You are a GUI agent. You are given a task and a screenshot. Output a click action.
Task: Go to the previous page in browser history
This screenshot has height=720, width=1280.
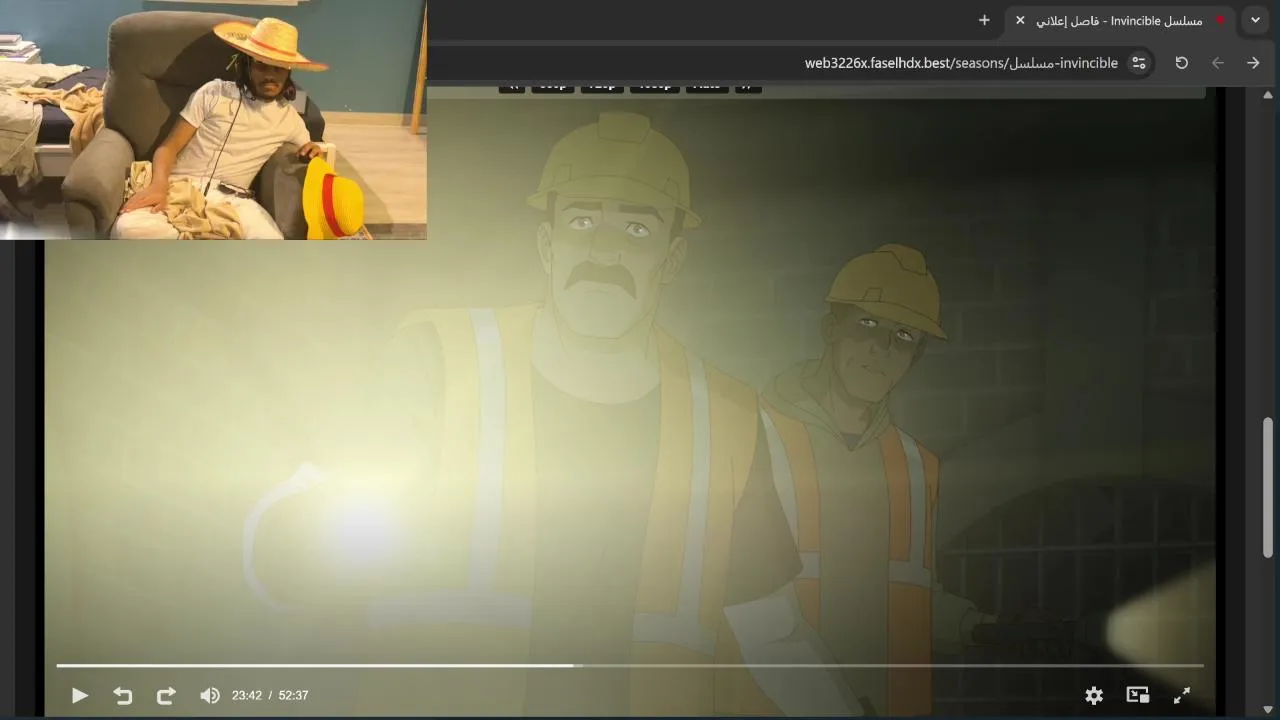1217,62
